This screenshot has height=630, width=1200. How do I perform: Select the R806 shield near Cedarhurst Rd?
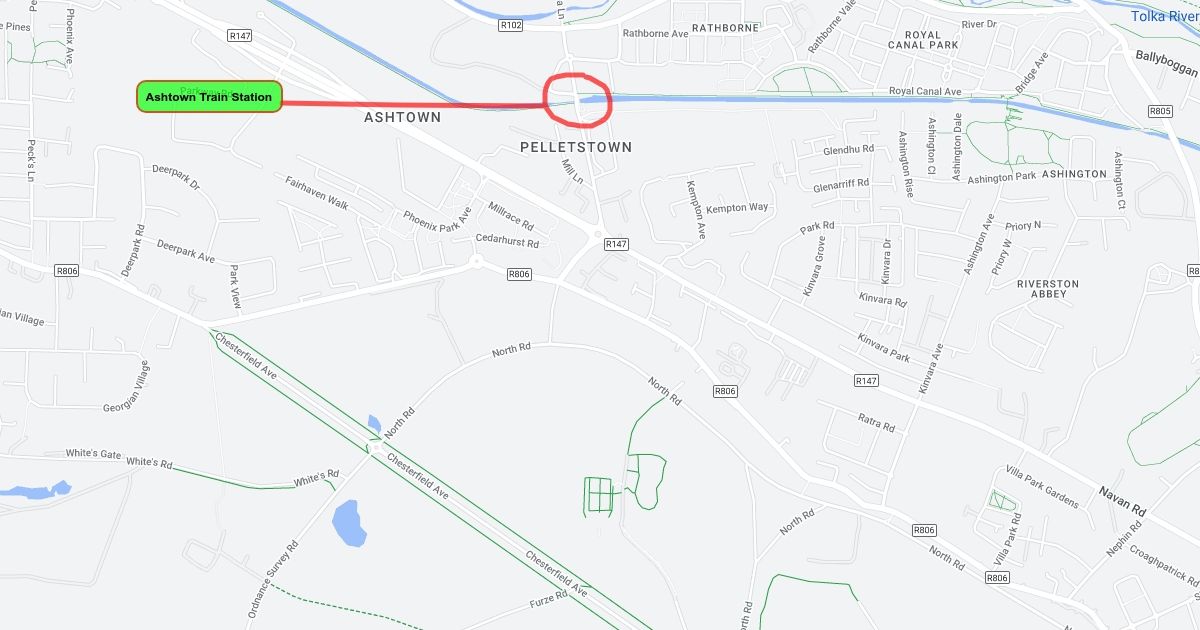pos(519,274)
